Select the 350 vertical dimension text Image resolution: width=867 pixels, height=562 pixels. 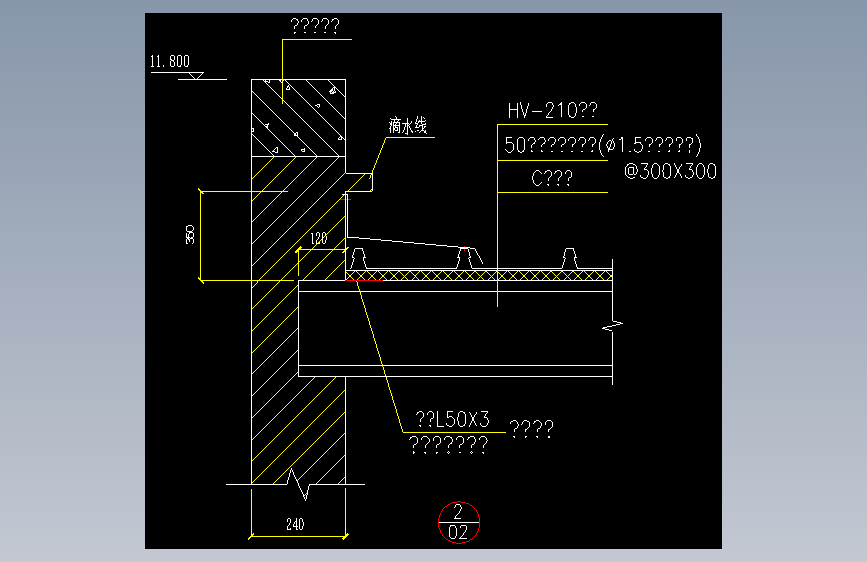pos(190,235)
